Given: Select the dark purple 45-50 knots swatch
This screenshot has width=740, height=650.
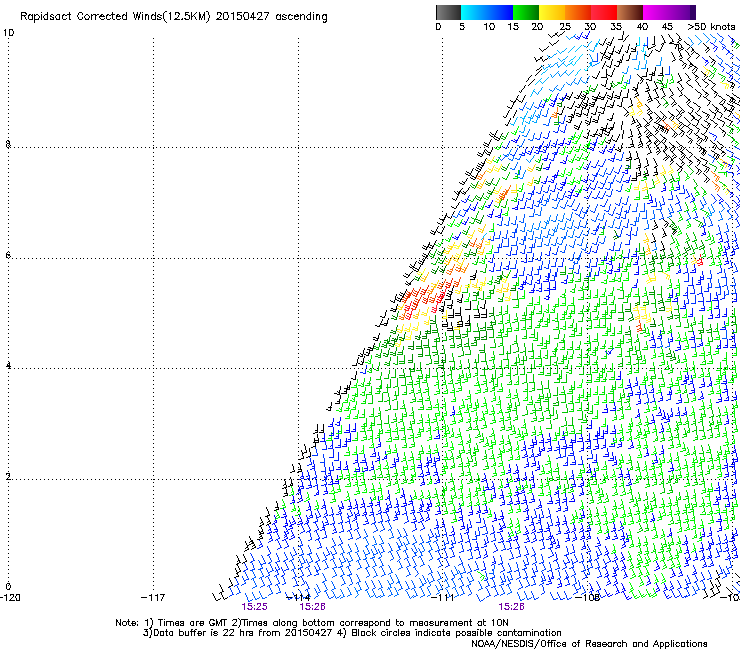Looking at the screenshot, I should [682, 12].
